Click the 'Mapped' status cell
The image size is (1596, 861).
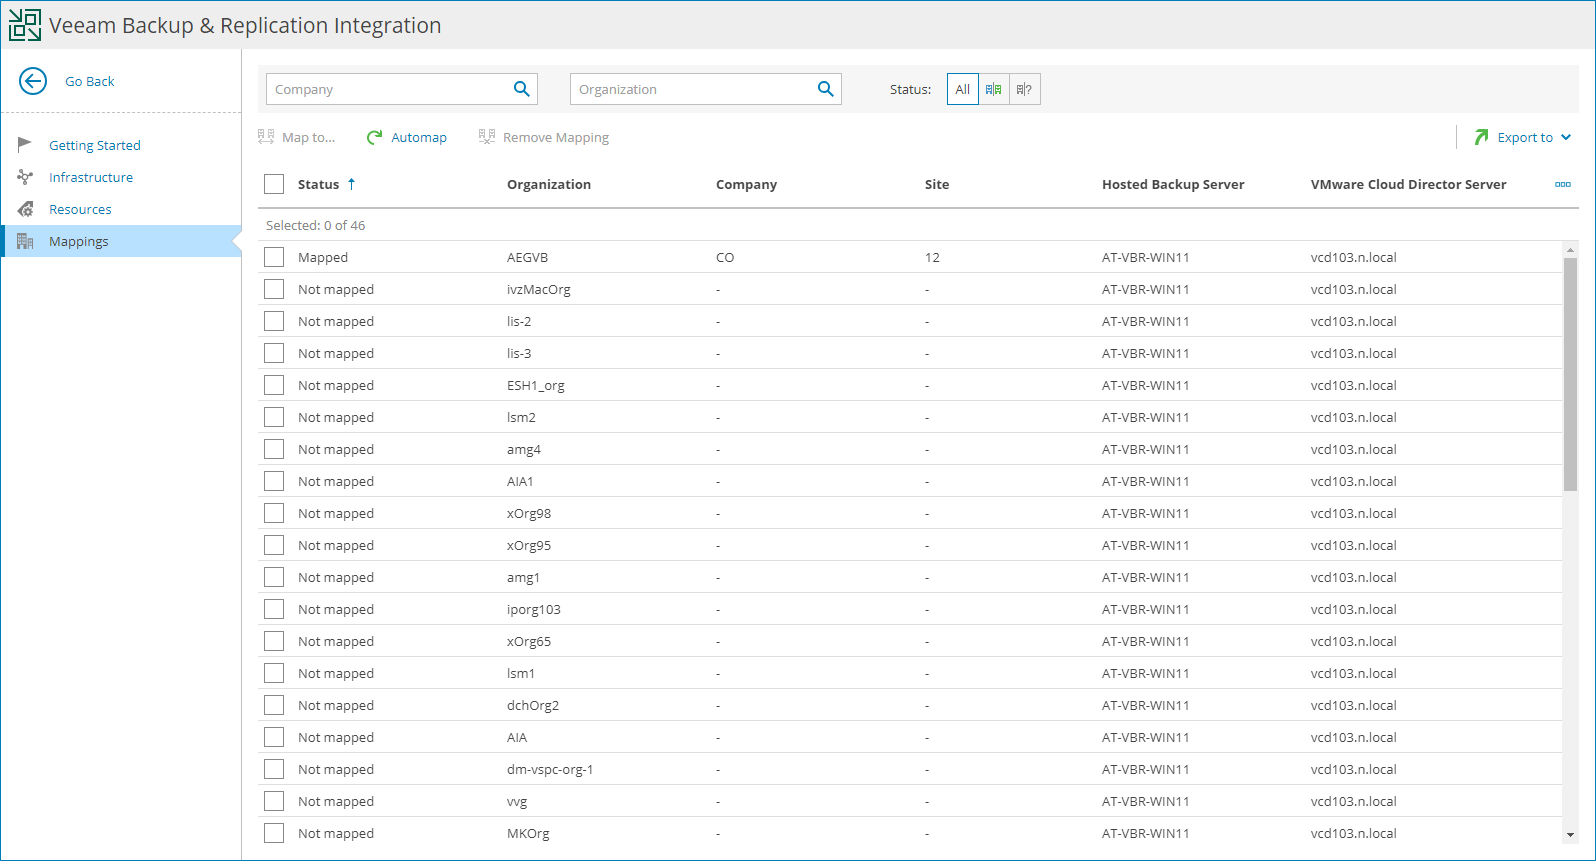(323, 257)
